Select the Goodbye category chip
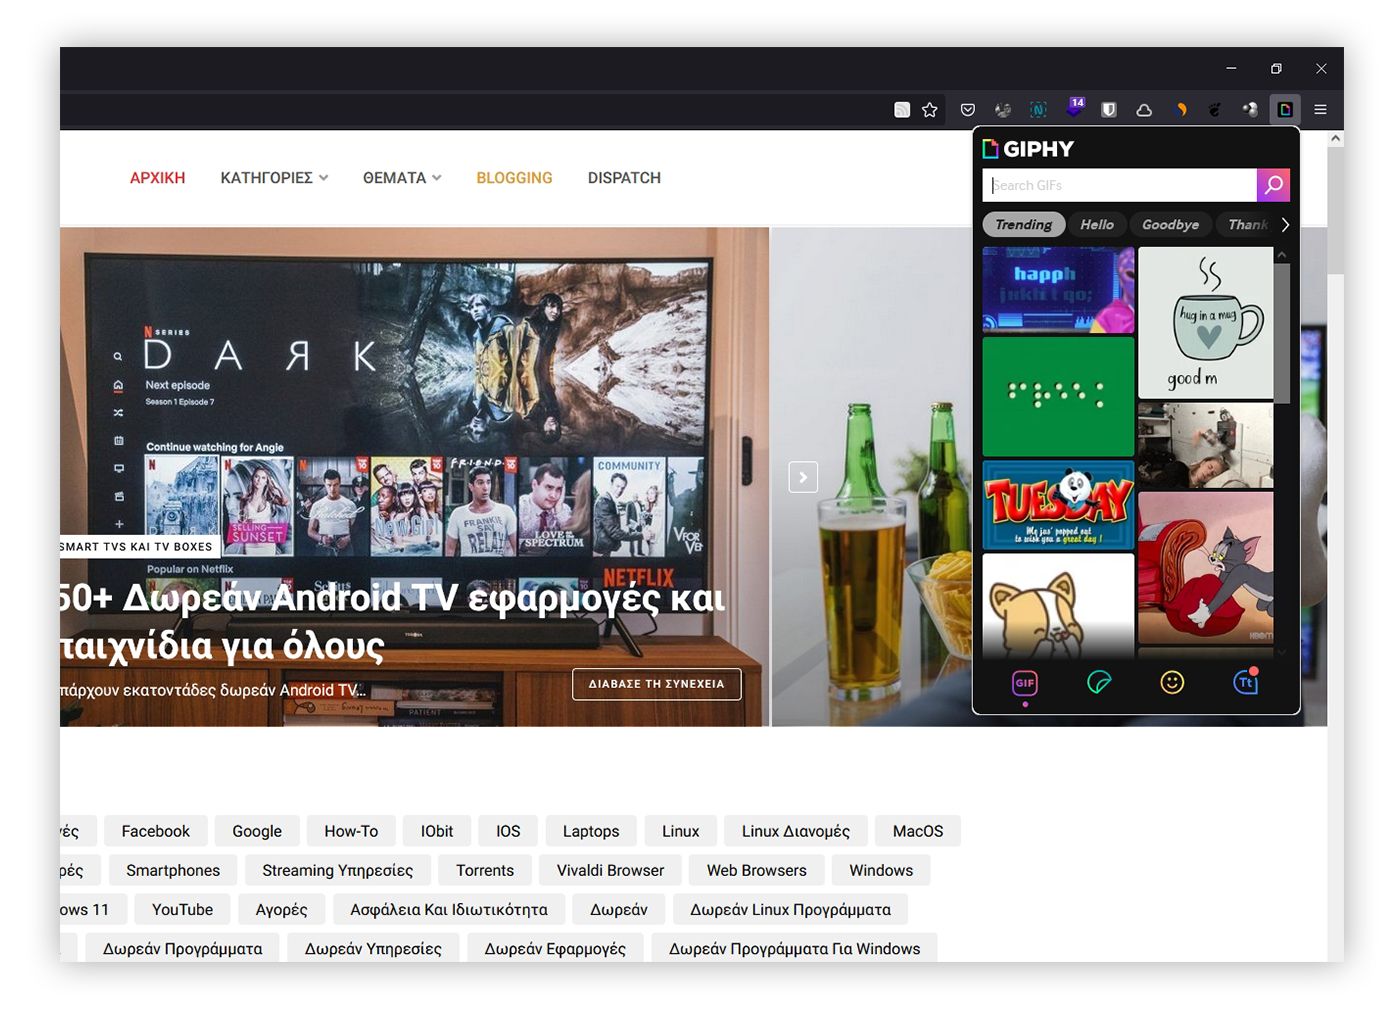 coord(1170,225)
